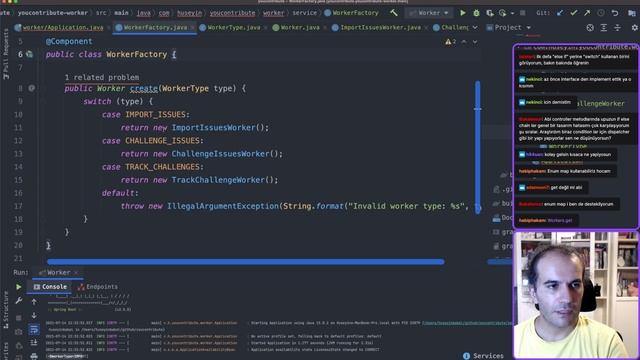Open the '1 related problem' hint
This screenshot has height=360, width=640.
tap(102, 77)
